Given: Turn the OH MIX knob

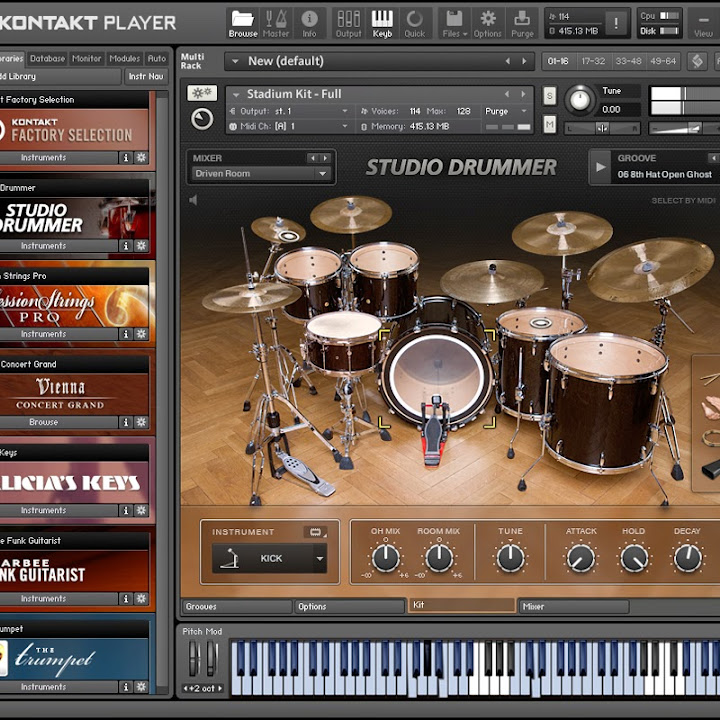Looking at the screenshot, I should (x=386, y=557).
